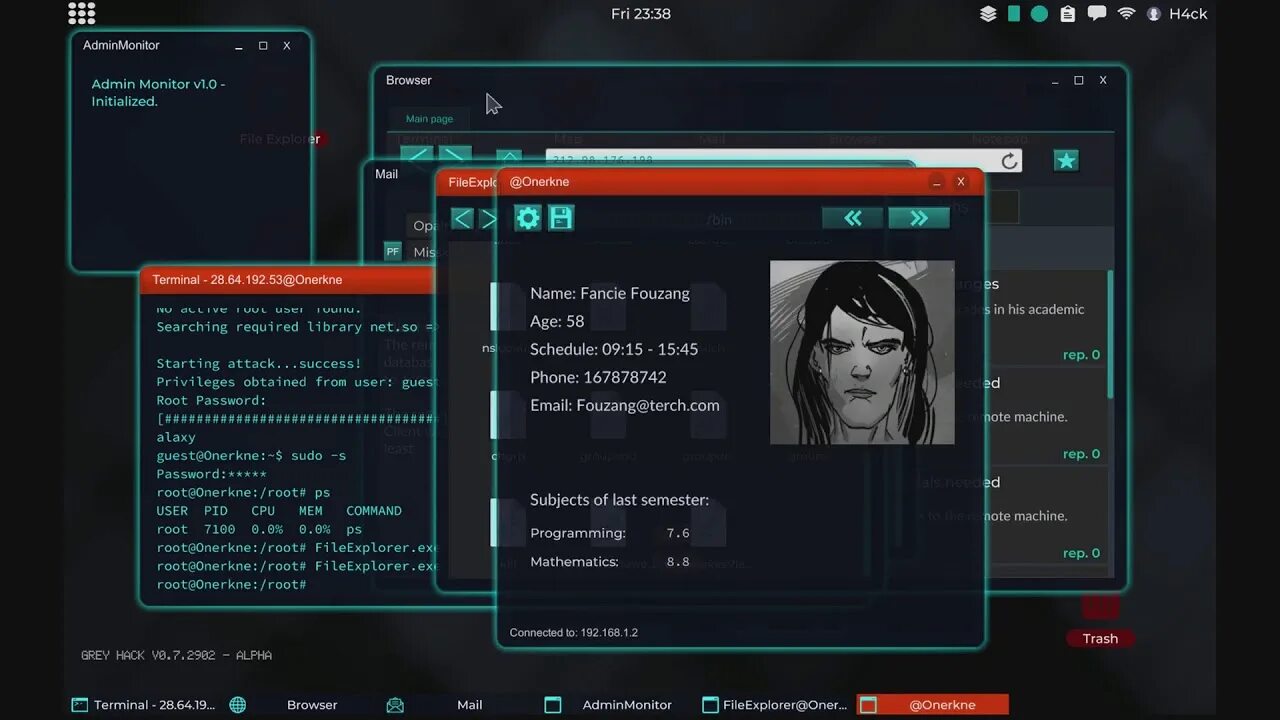1280x720 pixels.
Task: Click the Schedule: 09:15 - 15:45 line
Action: [x=614, y=349]
